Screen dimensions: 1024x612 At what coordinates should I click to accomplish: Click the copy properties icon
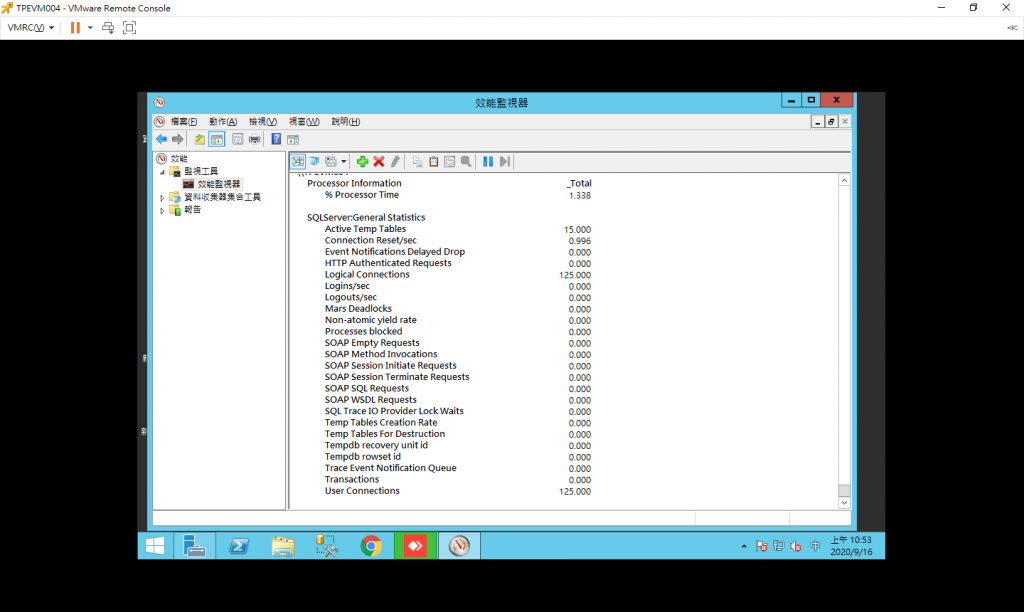417,161
